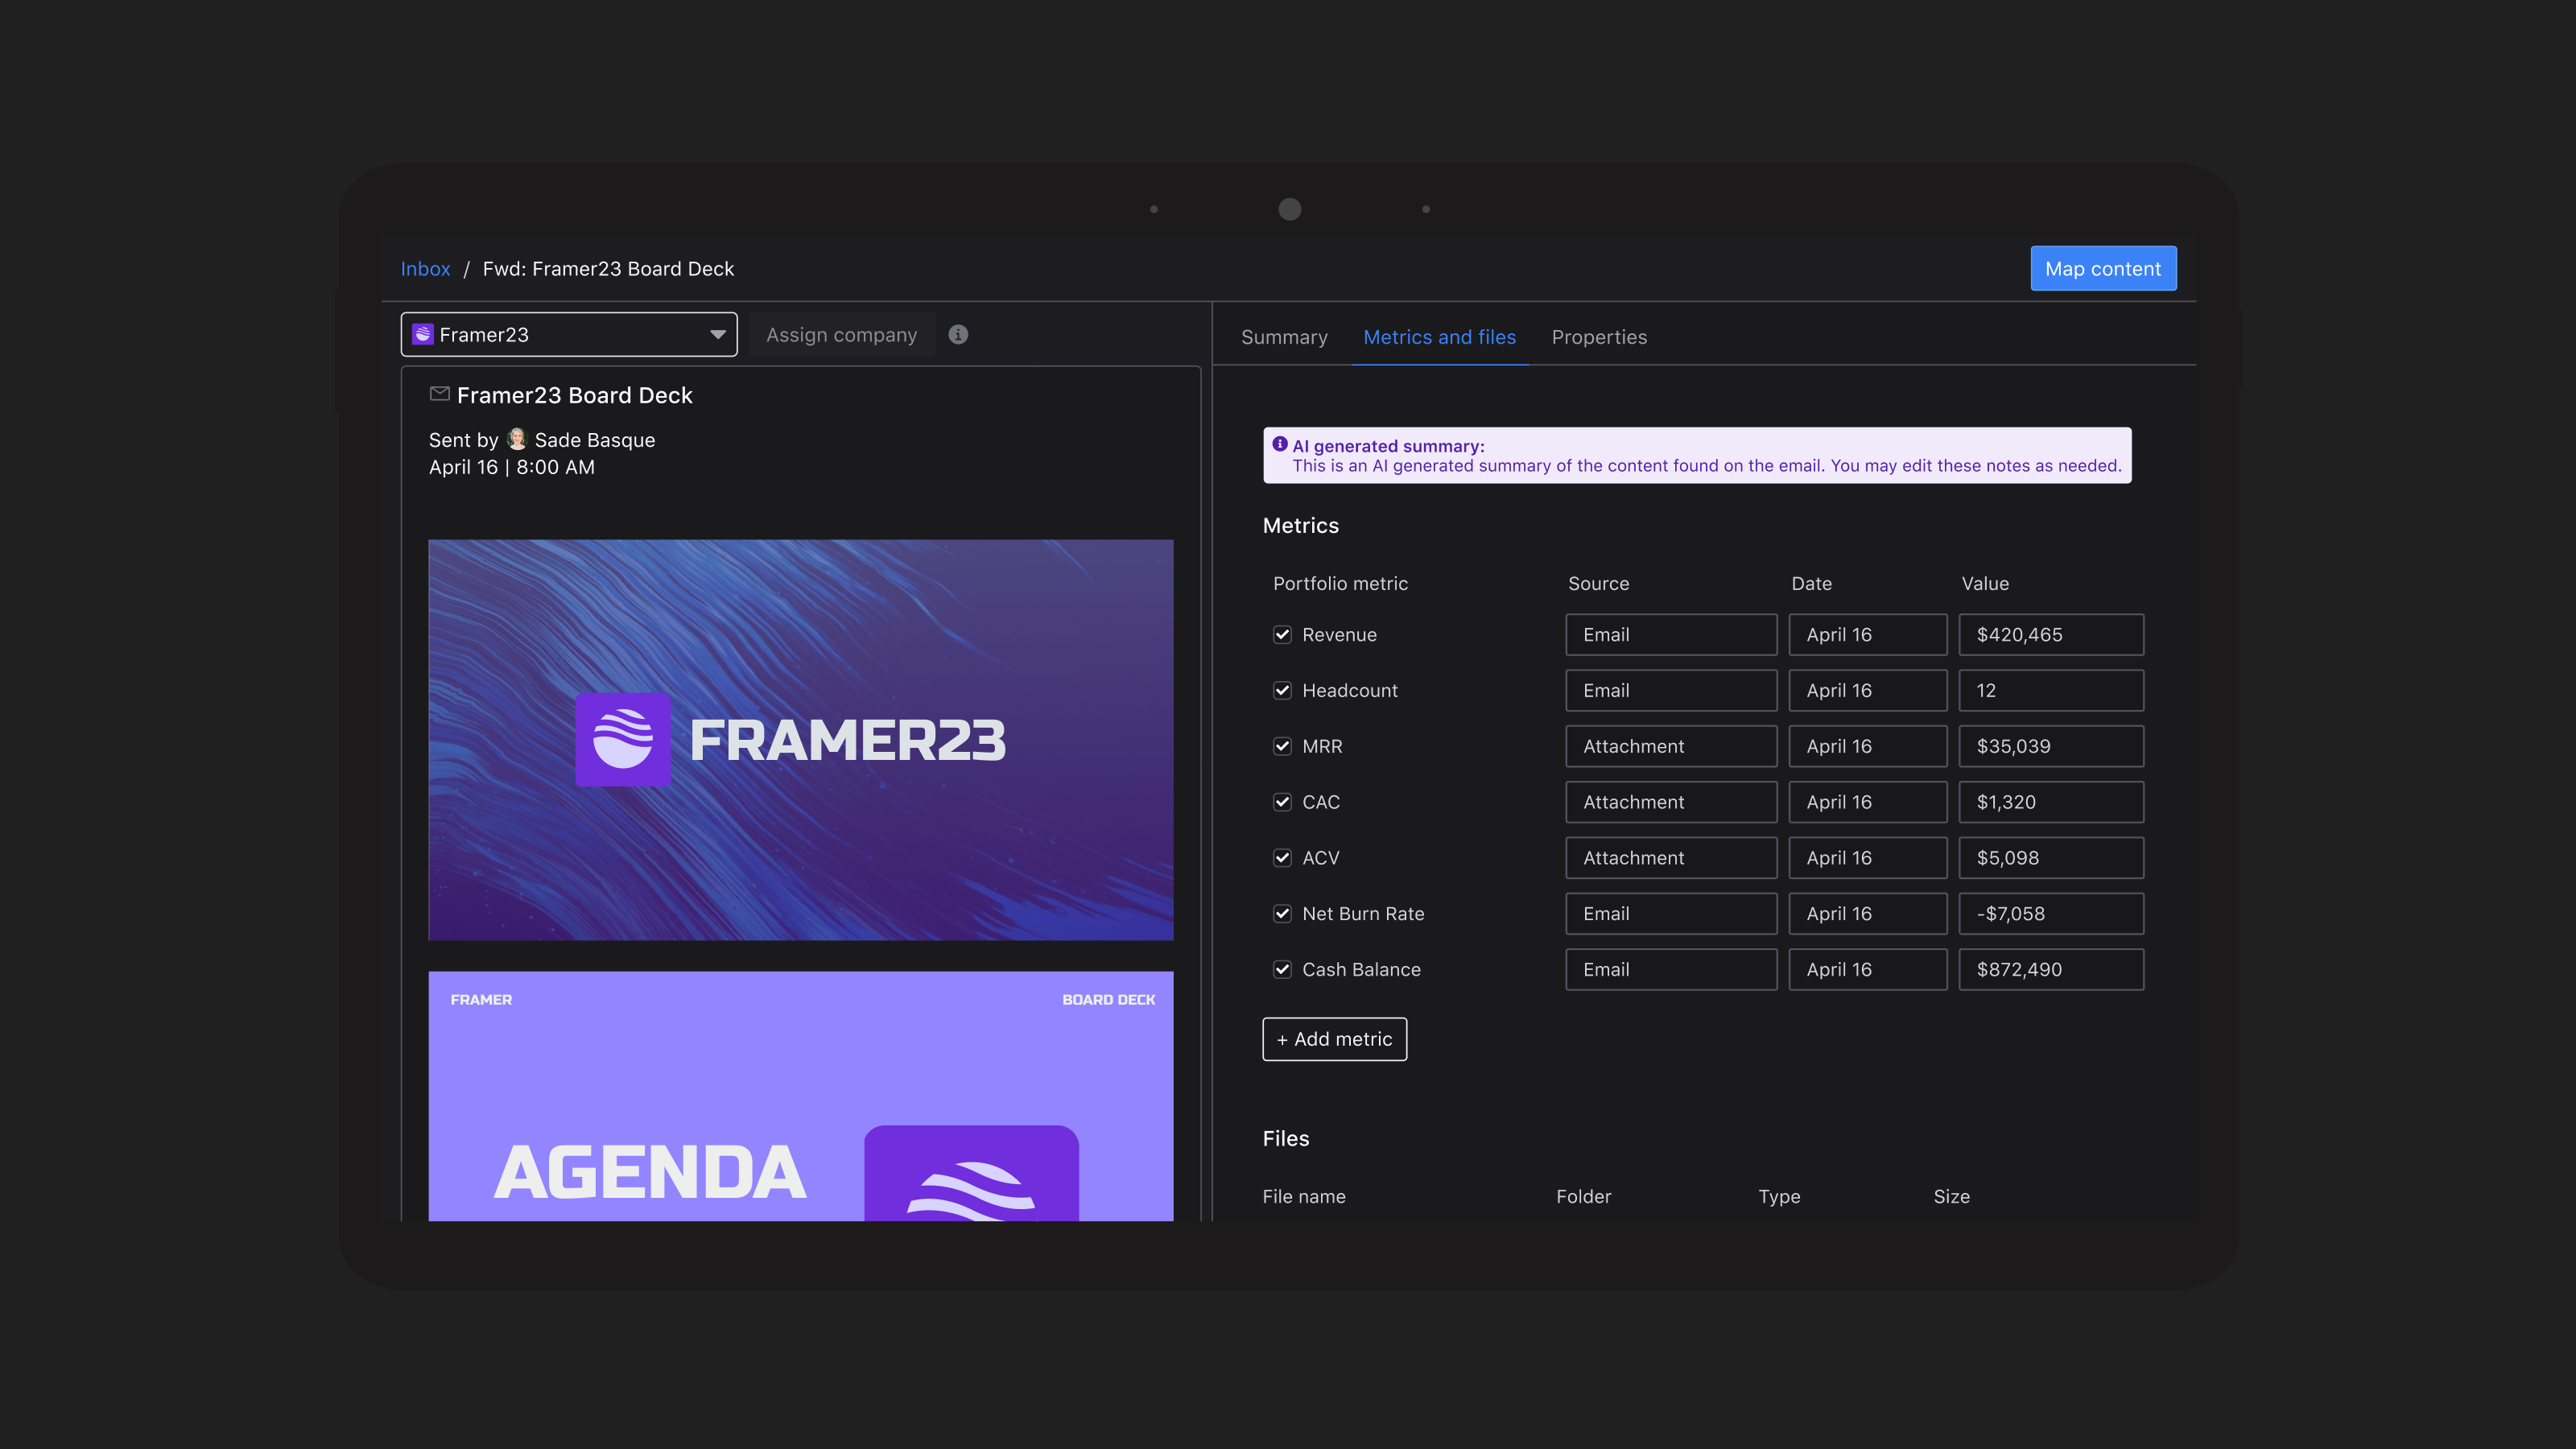Viewport: 2576px width, 1449px height.
Task: Switch to the Summary tab
Action: (x=1284, y=337)
